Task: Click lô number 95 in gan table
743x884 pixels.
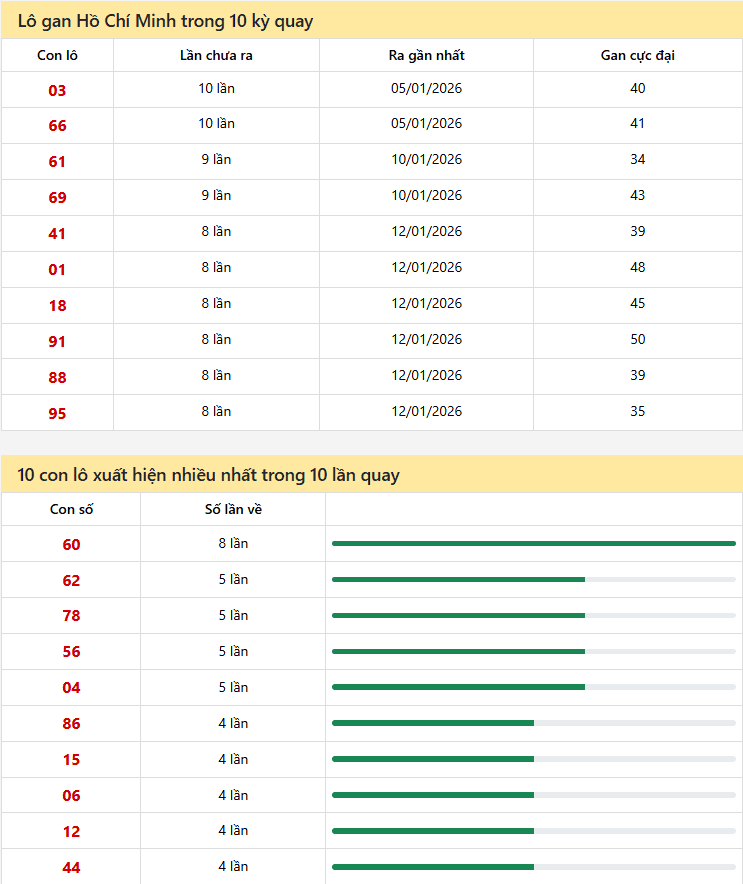Action: click(57, 413)
